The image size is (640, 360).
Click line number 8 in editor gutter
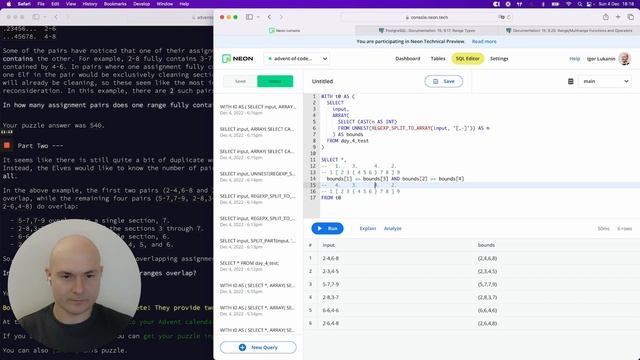tap(314, 141)
